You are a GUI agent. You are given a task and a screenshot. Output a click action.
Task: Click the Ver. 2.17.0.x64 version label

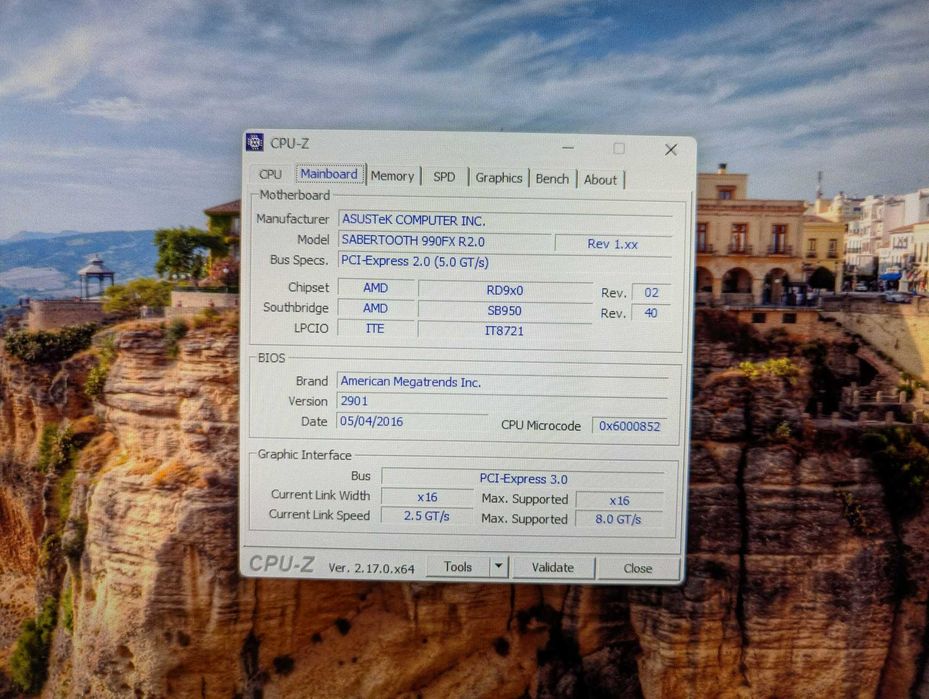tap(371, 568)
